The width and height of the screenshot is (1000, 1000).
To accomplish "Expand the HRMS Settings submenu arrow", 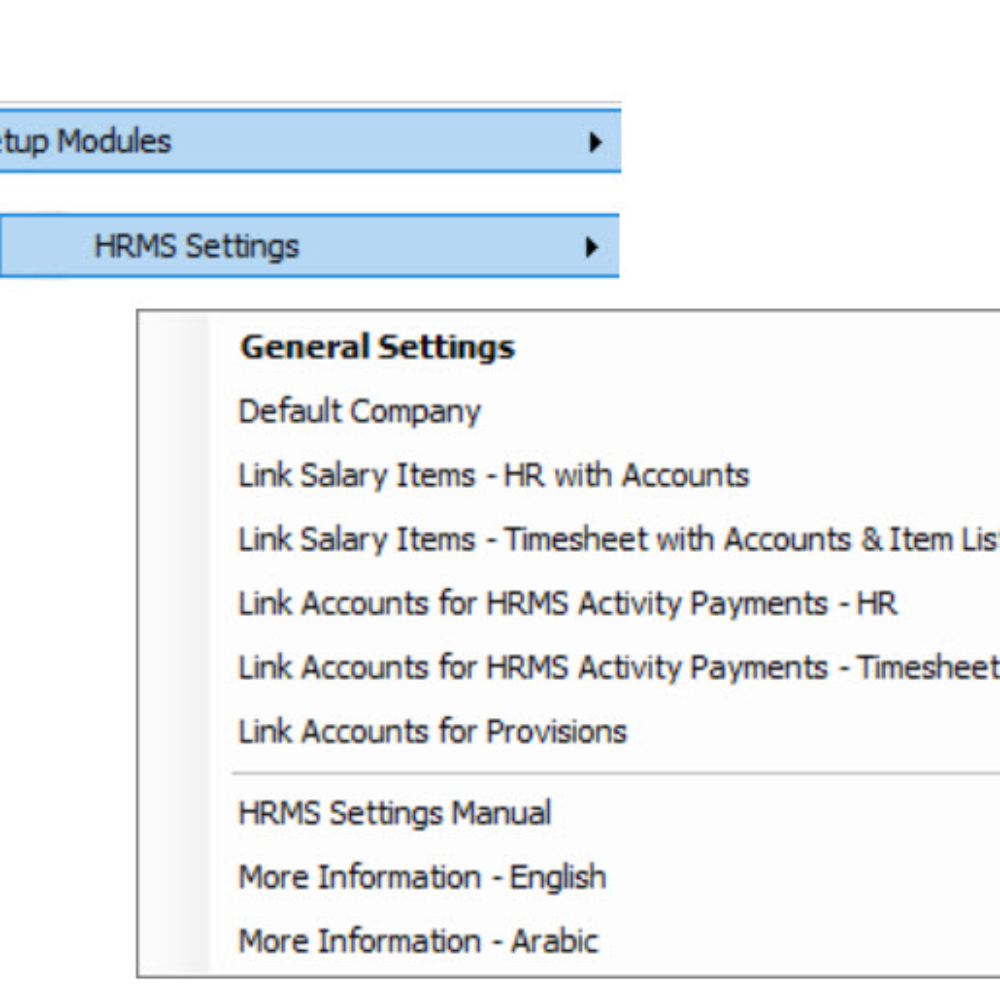I will [x=591, y=247].
